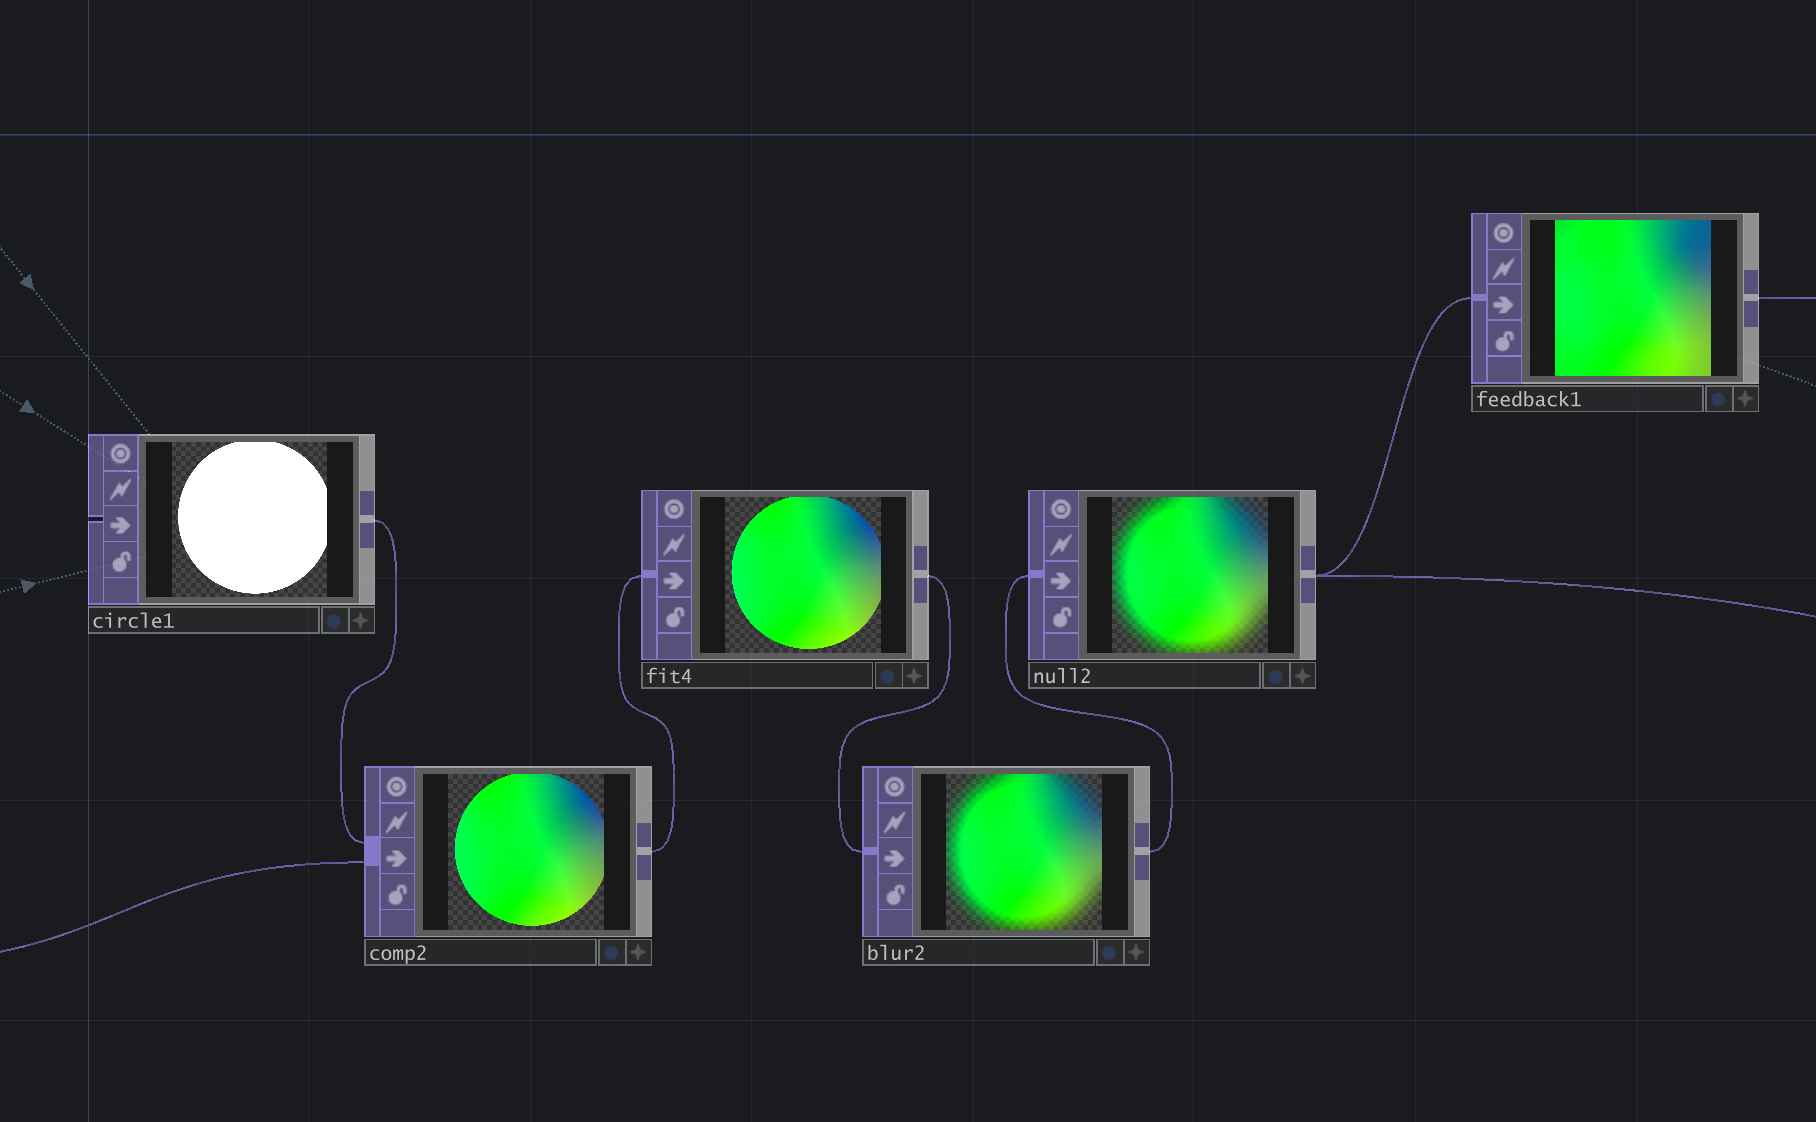The width and height of the screenshot is (1816, 1122).
Task: Click the green gradient preview in feedback1
Action: click(1632, 298)
